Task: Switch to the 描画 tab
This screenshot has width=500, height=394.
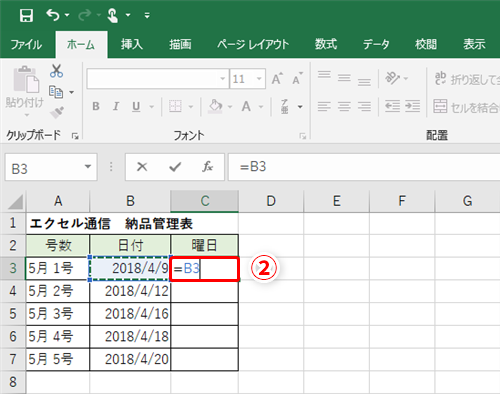Action: (x=180, y=44)
